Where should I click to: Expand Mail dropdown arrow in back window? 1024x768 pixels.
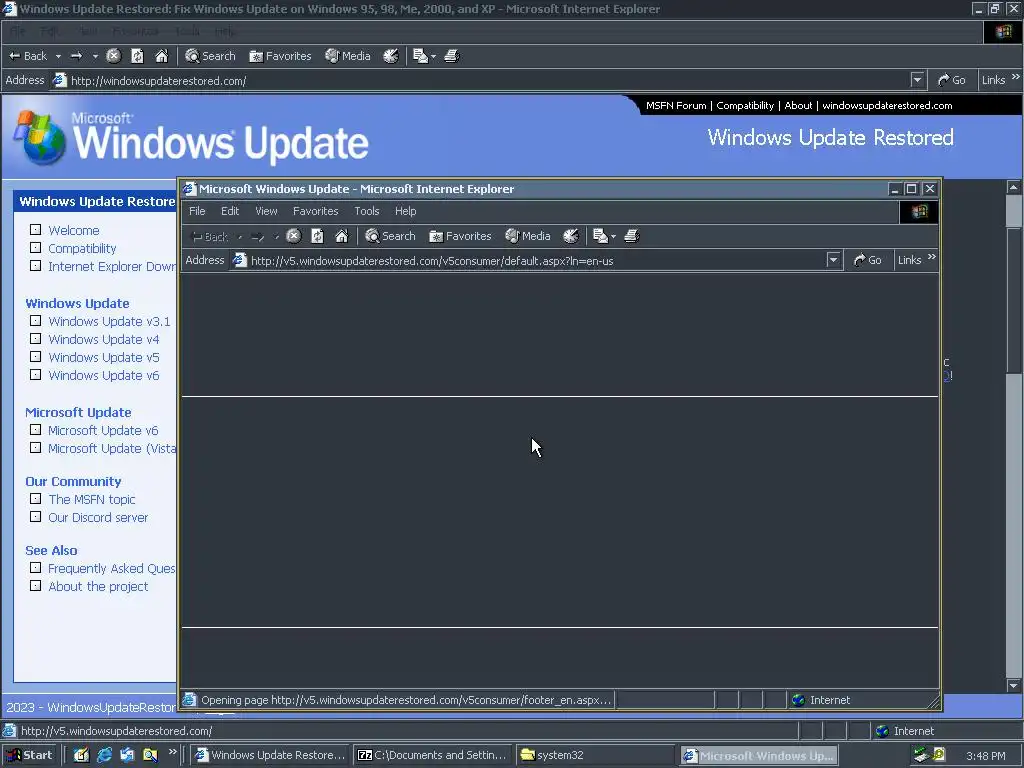pos(434,57)
